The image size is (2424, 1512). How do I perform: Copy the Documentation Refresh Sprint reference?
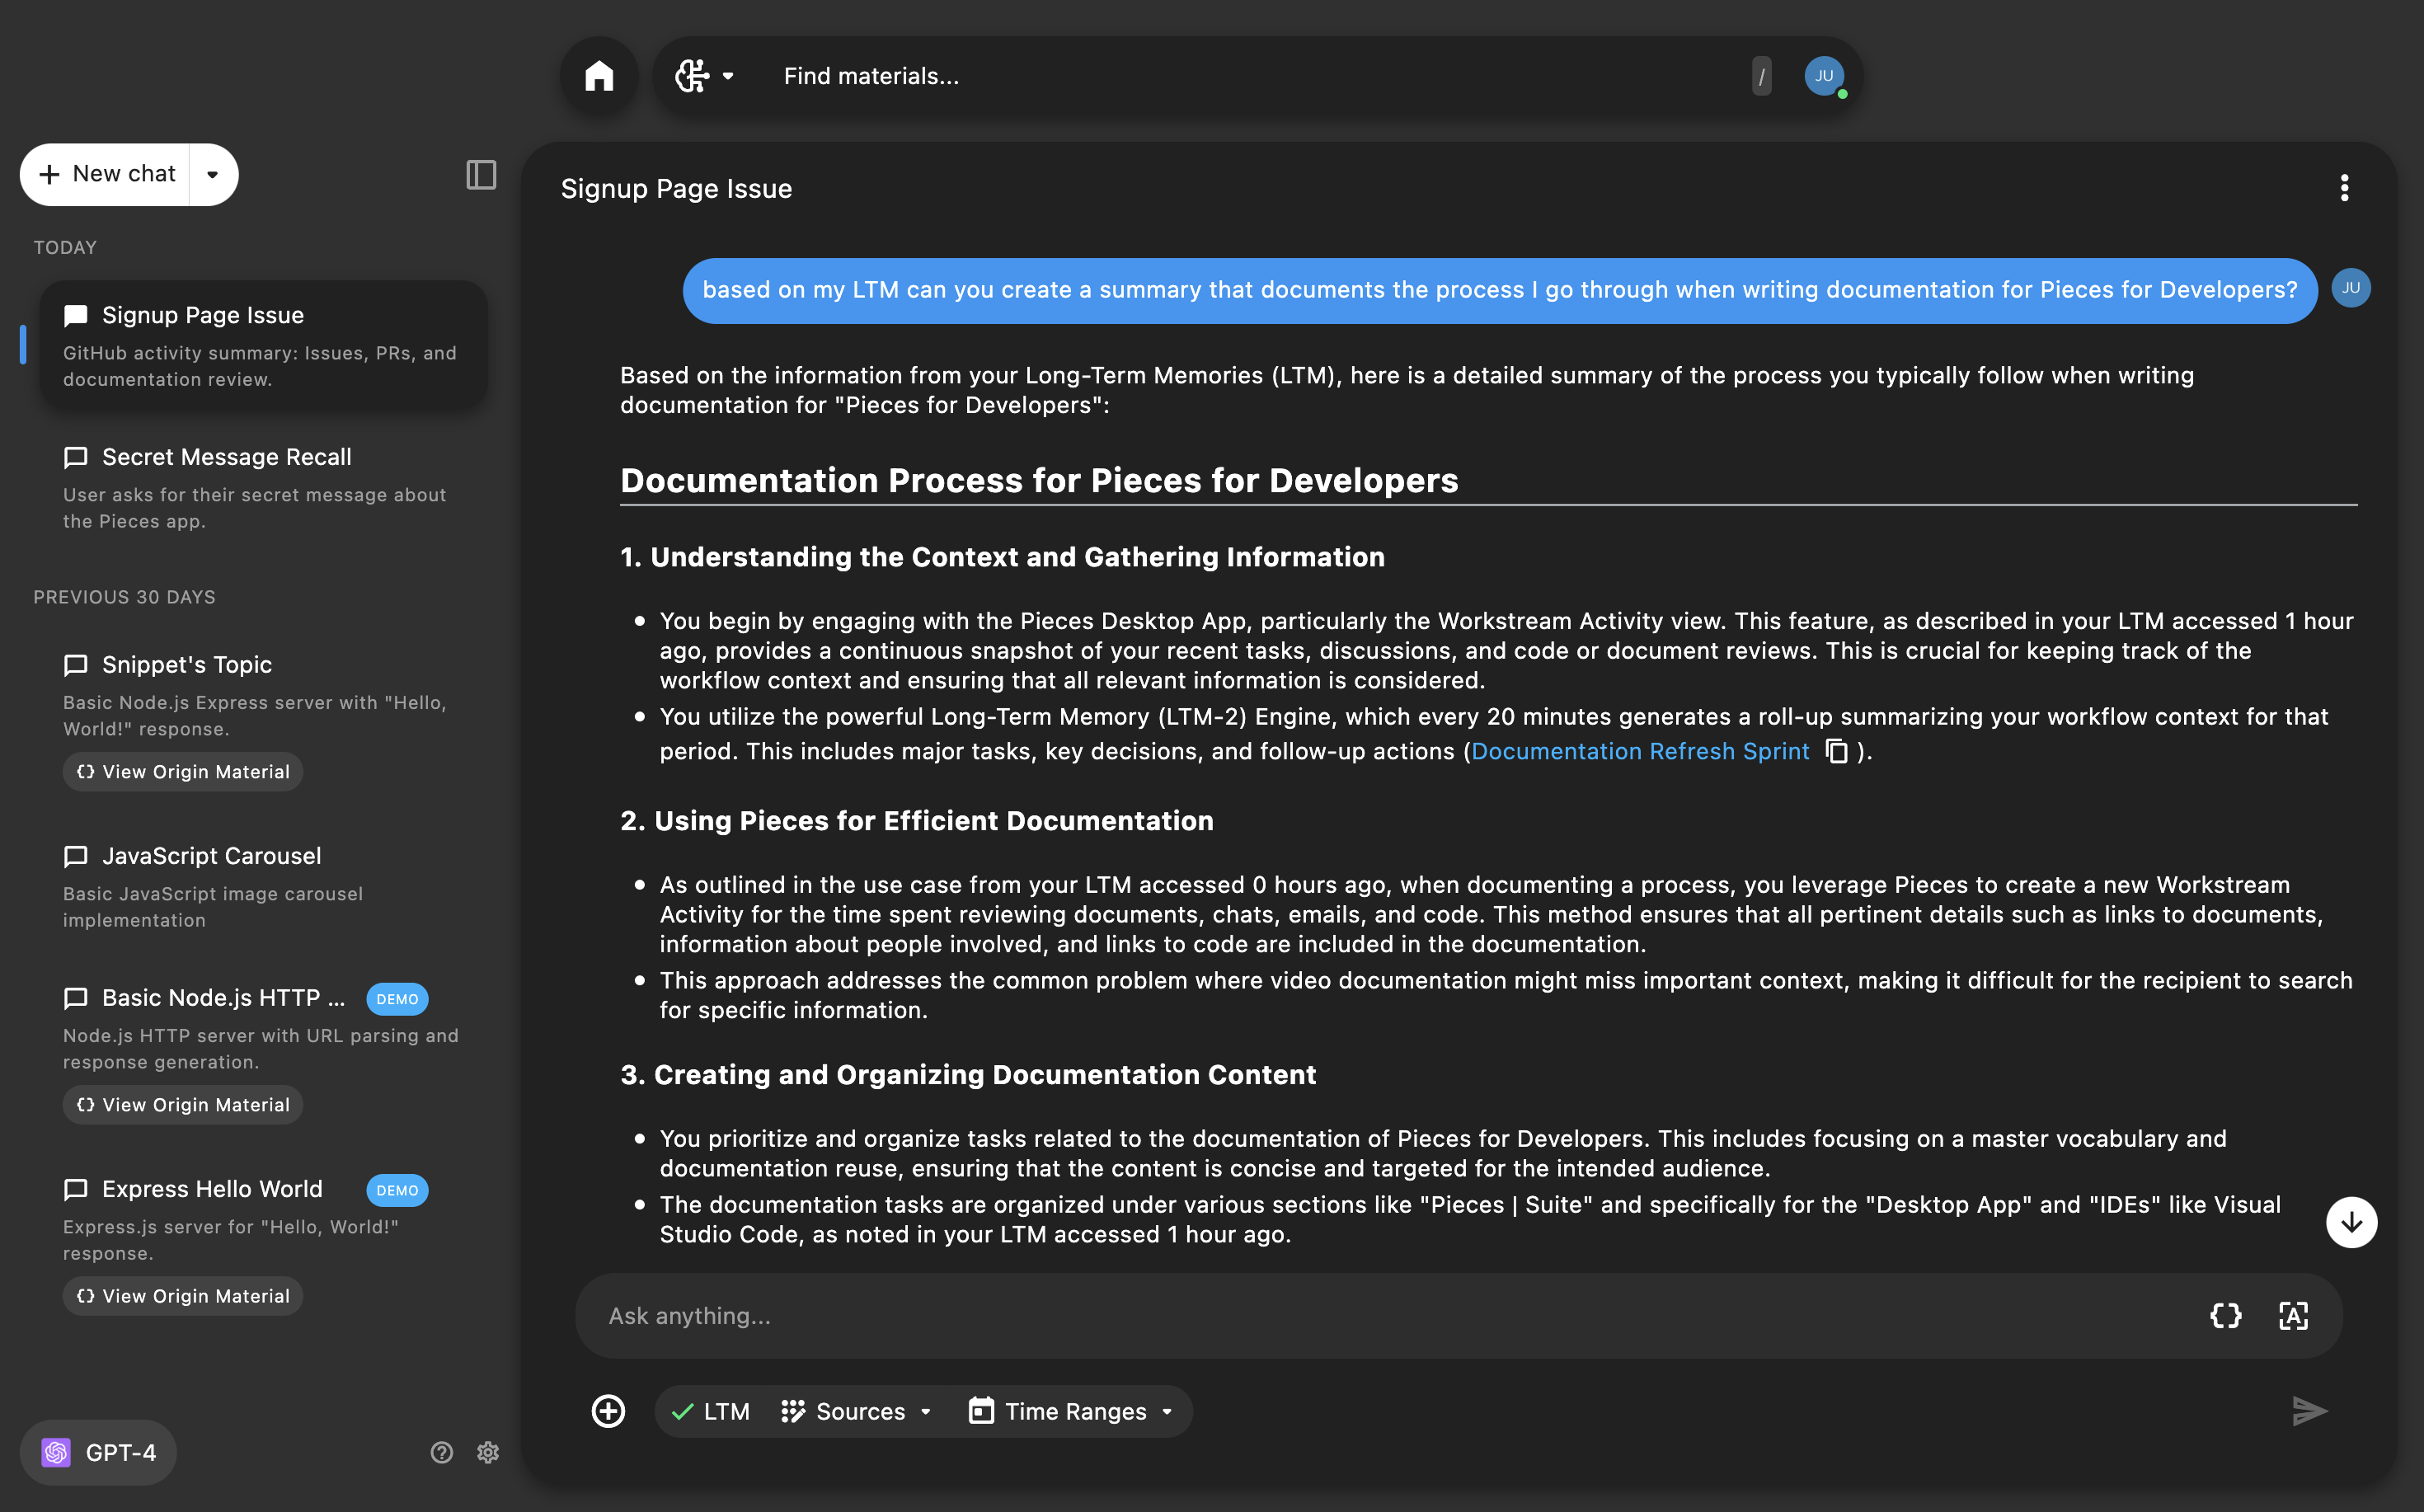[1836, 751]
